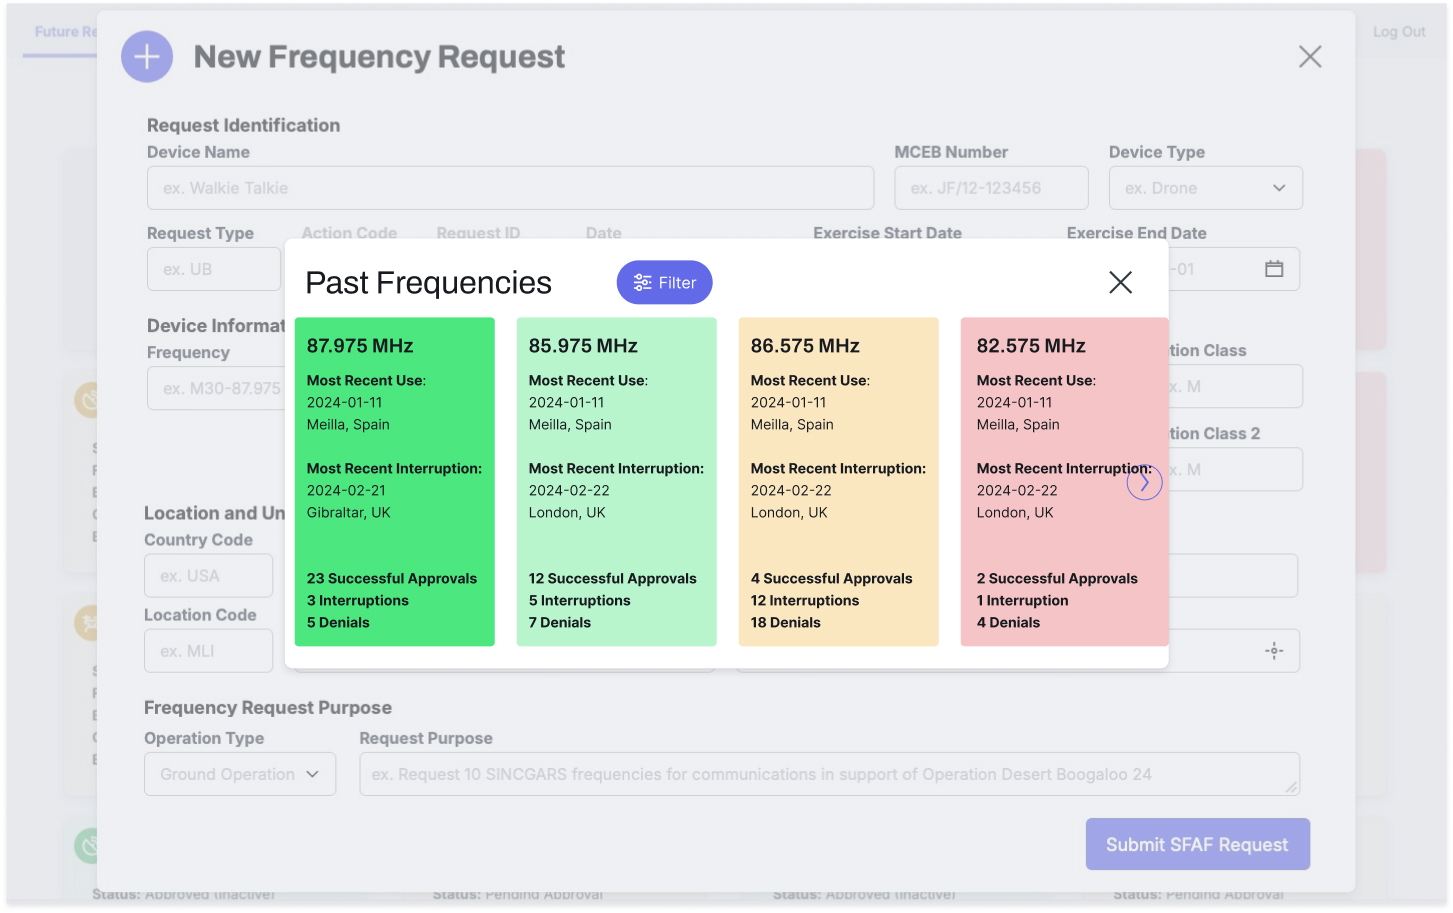The width and height of the screenshot is (1453, 913).
Task: Click the crosshair location target icon
Action: point(1273,651)
